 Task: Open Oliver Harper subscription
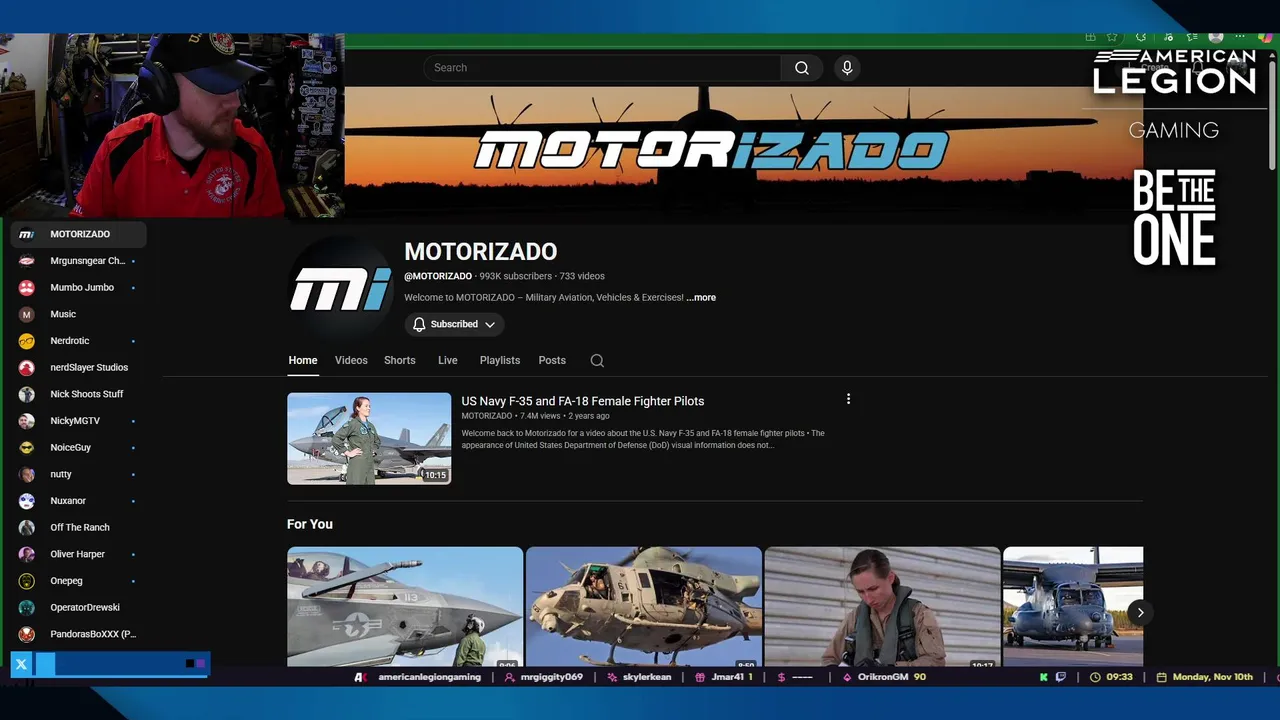click(x=78, y=554)
